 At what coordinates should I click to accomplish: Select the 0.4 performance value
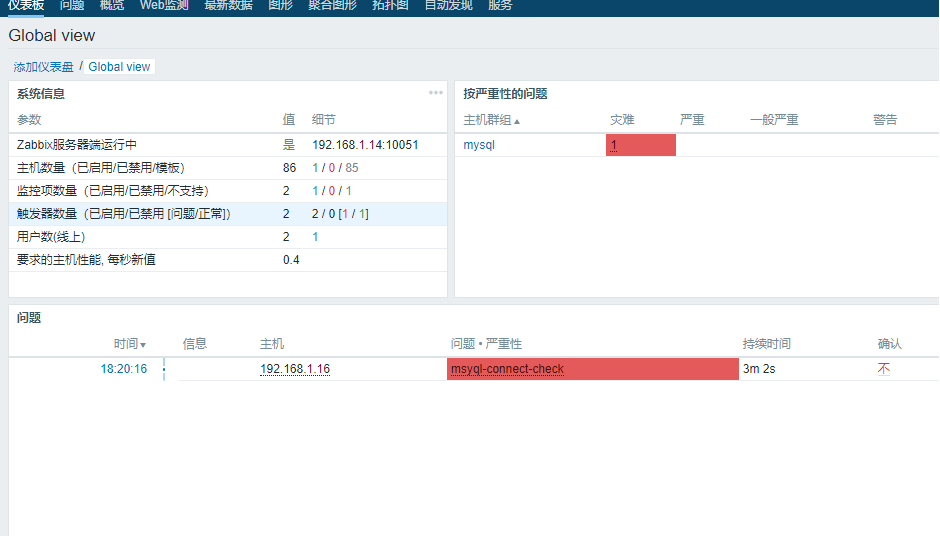coord(291,260)
